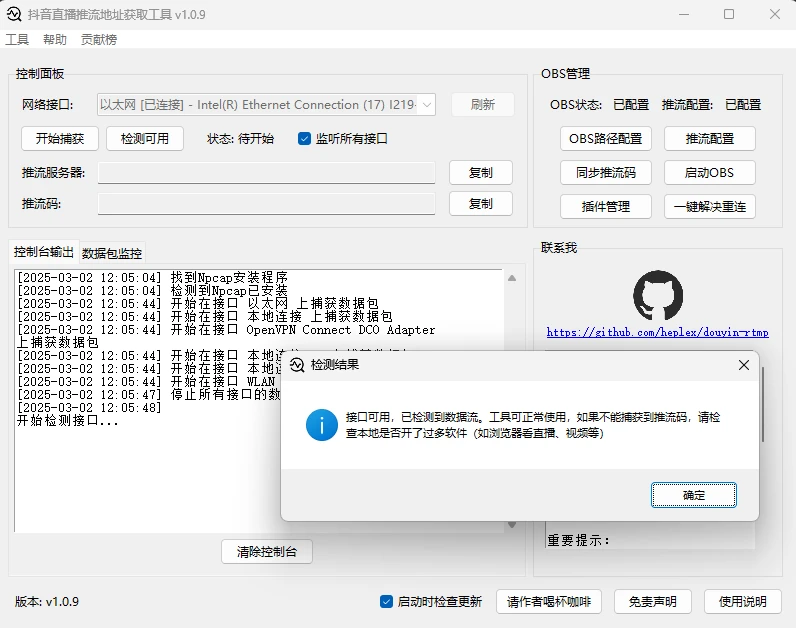The width and height of the screenshot is (796, 628).
Task: Click the 状态: 待开始 status text
Action: pos(241,139)
